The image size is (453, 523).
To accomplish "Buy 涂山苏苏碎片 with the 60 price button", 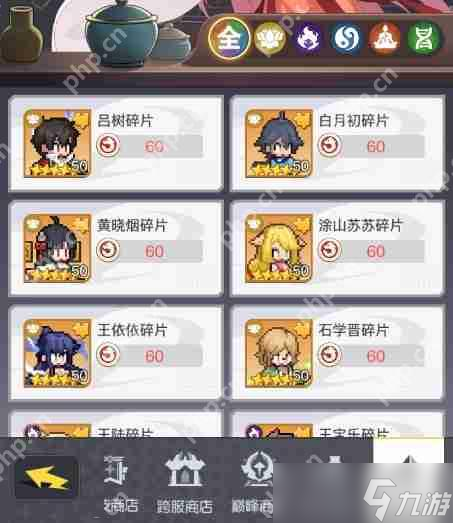I will [x=371, y=251].
